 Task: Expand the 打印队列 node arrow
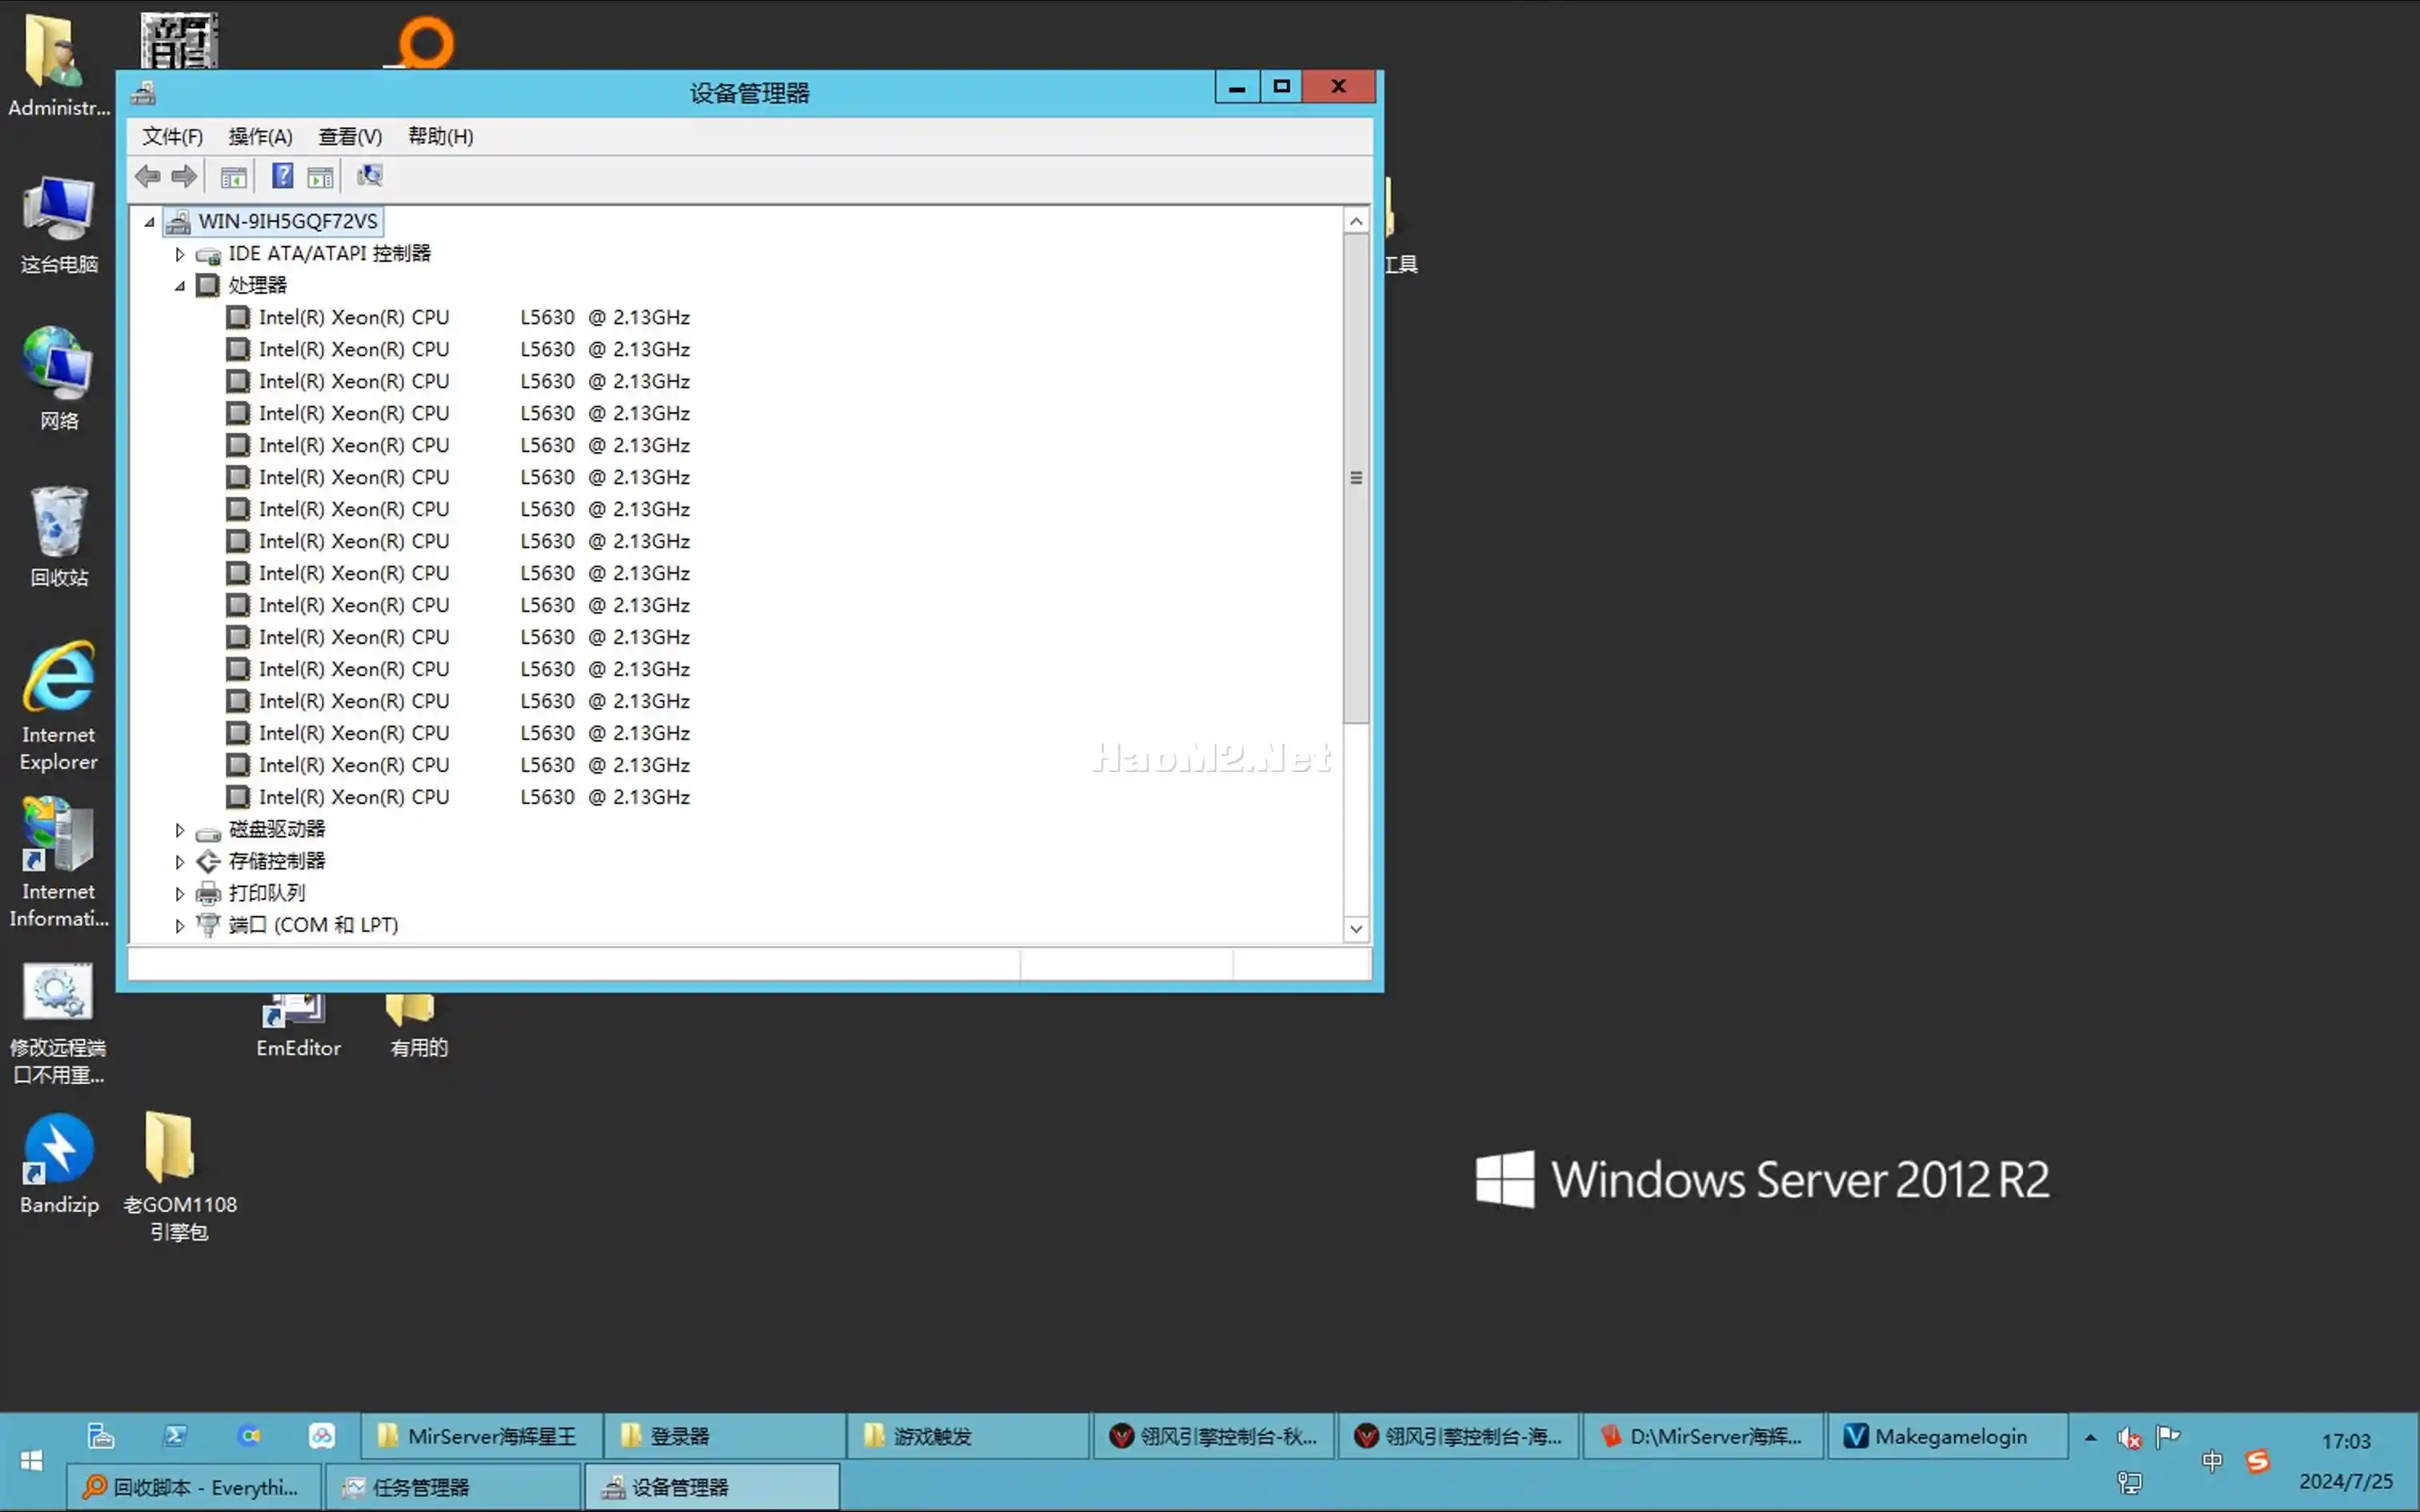point(180,894)
